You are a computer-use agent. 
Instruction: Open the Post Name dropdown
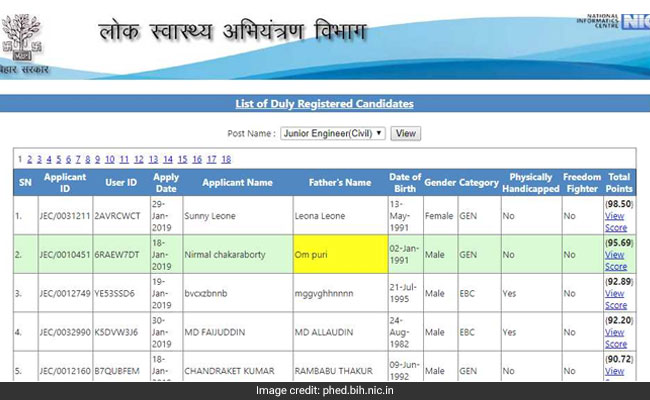[x=333, y=133]
